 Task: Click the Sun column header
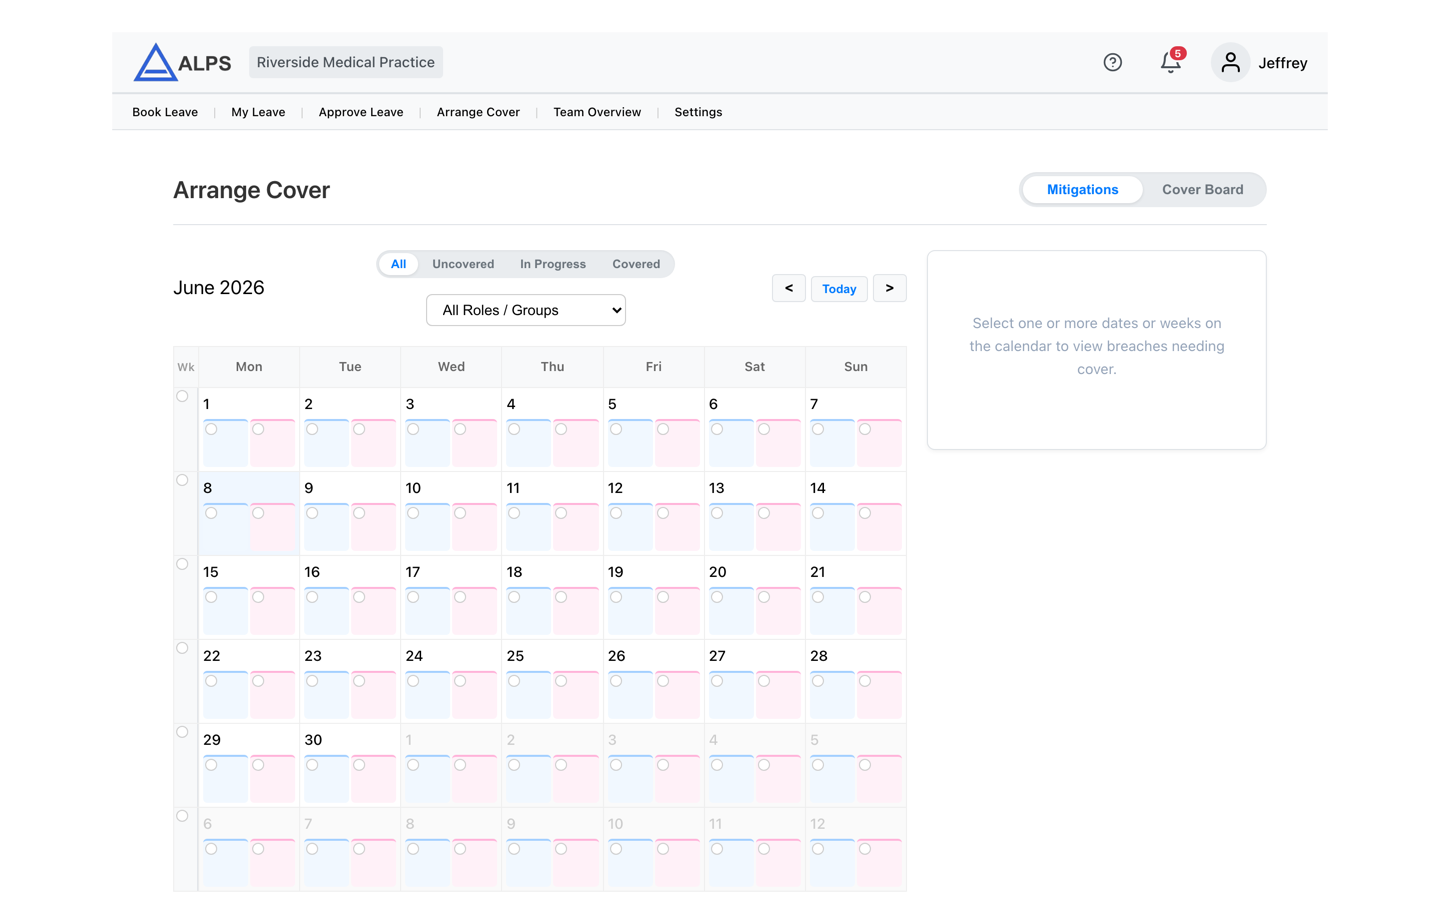(856, 367)
